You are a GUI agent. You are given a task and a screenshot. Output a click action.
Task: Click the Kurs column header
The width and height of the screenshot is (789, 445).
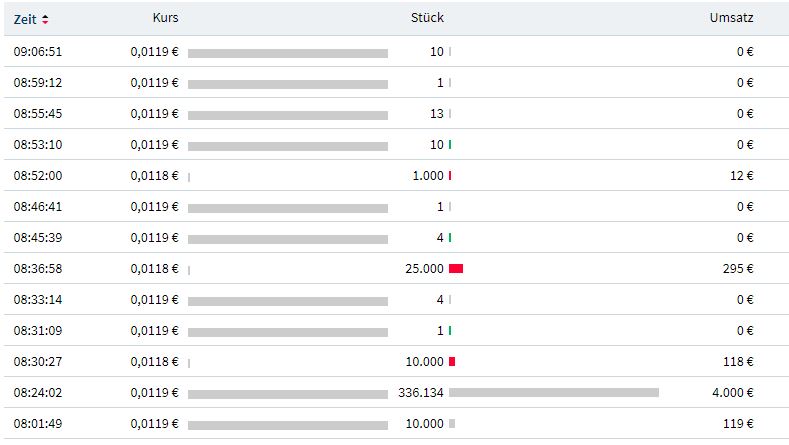pos(166,18)
